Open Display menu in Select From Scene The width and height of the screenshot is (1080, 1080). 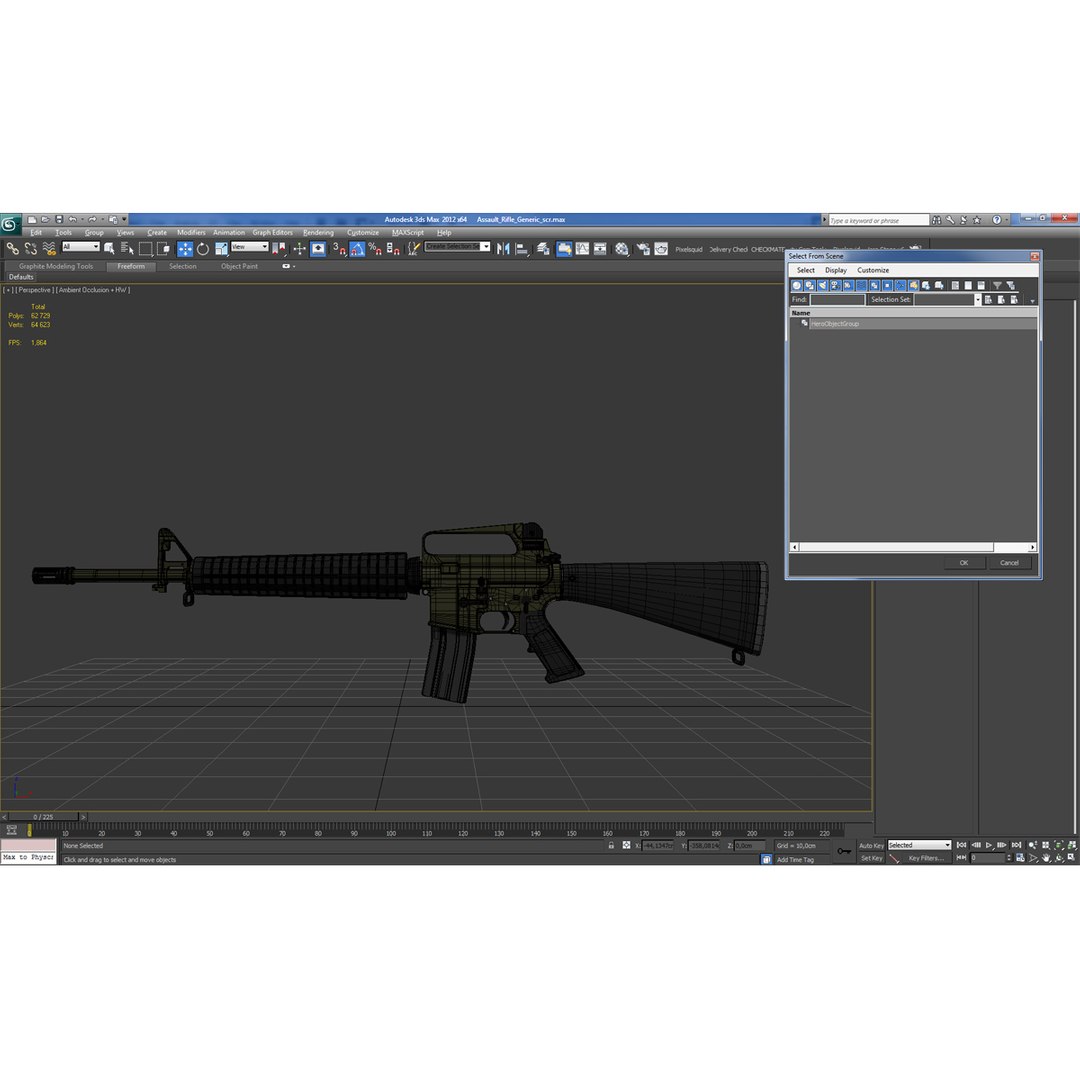coord(835,270)
